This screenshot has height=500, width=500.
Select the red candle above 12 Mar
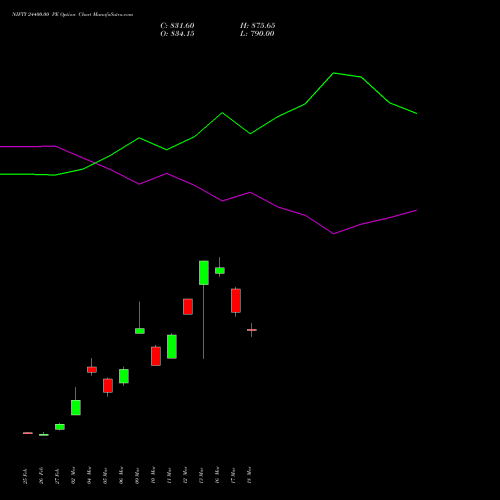188,307
